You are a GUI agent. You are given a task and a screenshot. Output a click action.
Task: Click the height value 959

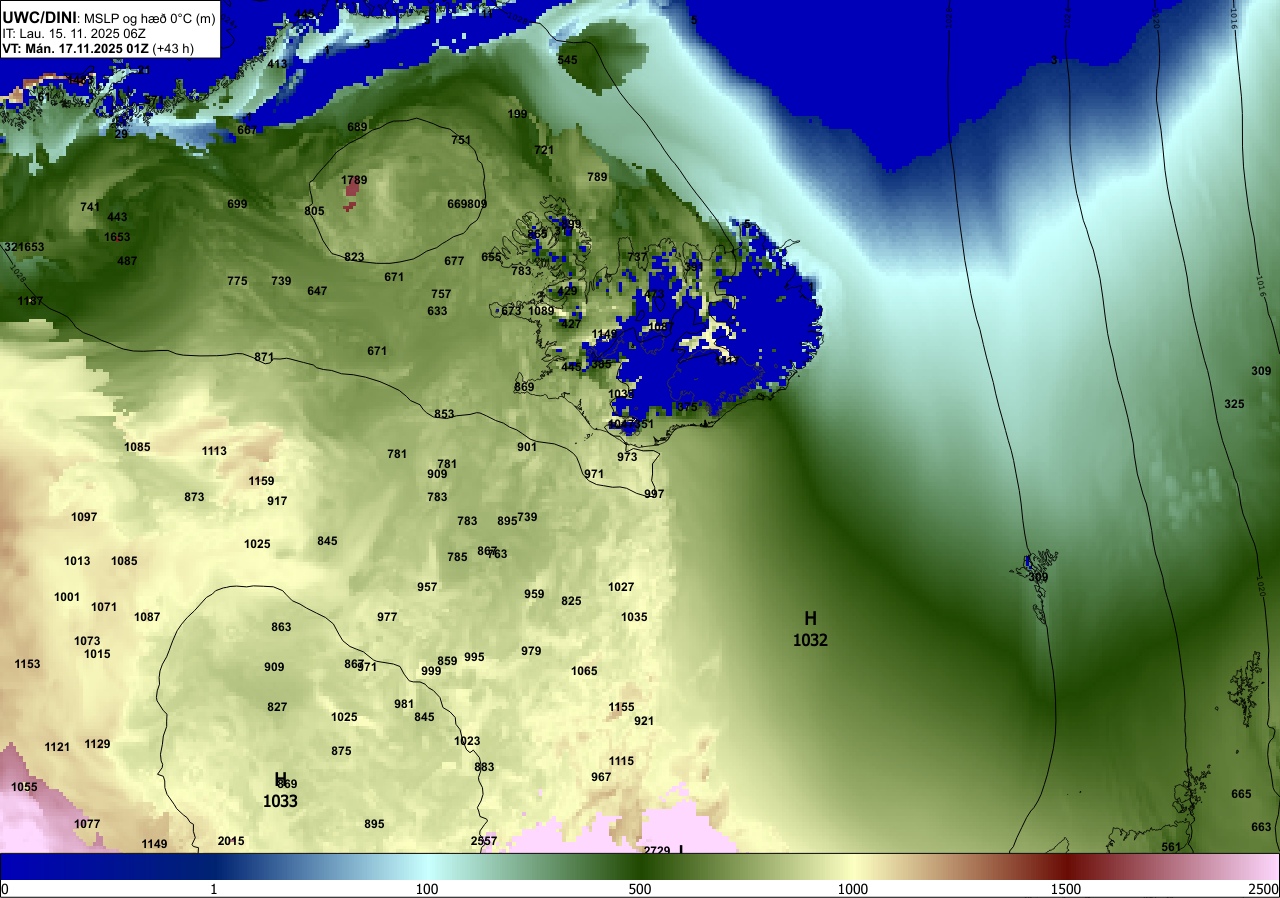(x=534, y=594)
